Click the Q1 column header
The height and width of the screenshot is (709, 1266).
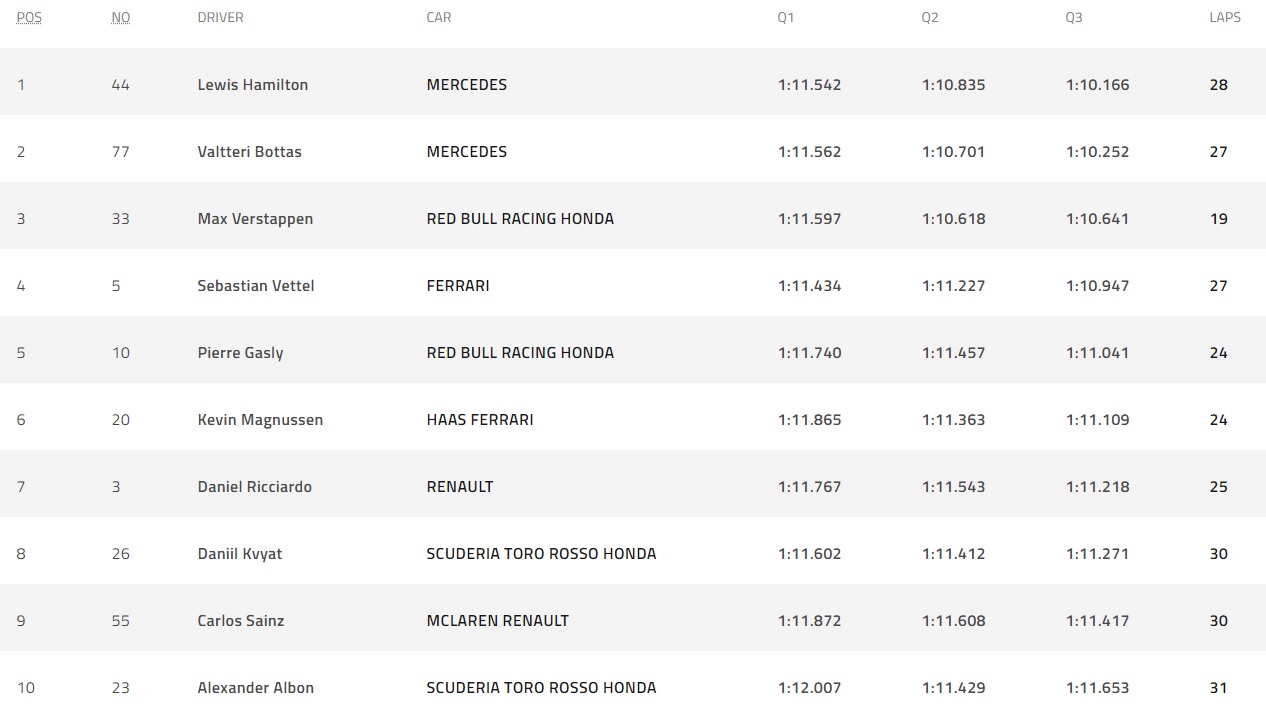[786, 18]
